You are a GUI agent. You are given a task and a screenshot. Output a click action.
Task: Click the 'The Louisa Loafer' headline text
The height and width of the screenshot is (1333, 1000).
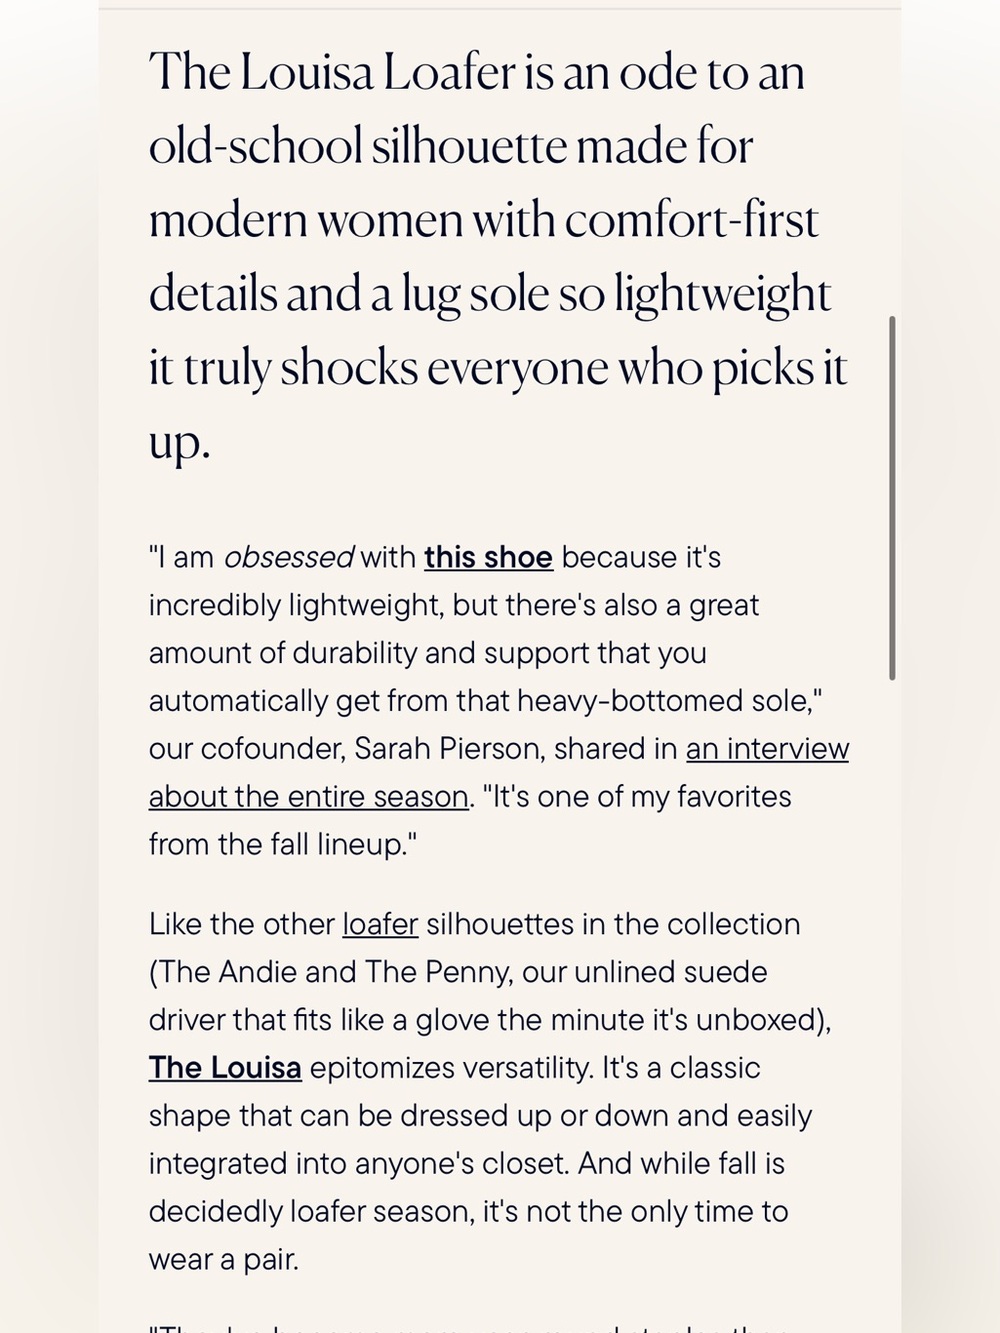point(332,73)
